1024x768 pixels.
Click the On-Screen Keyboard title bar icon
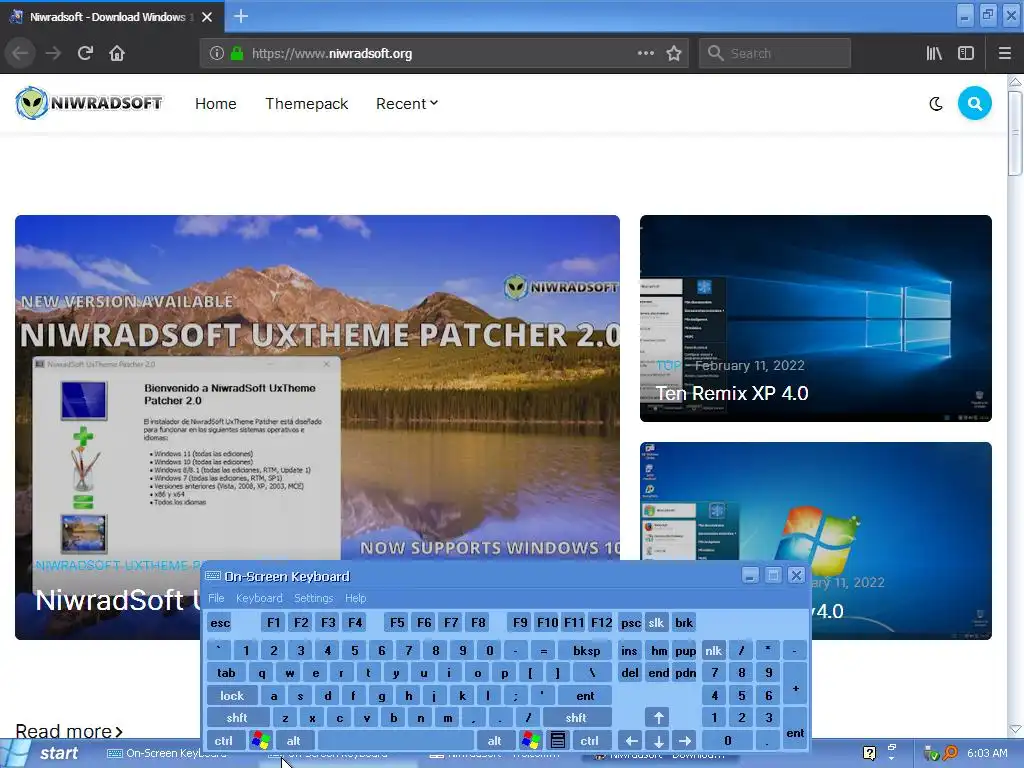click(x=212, y=576)
